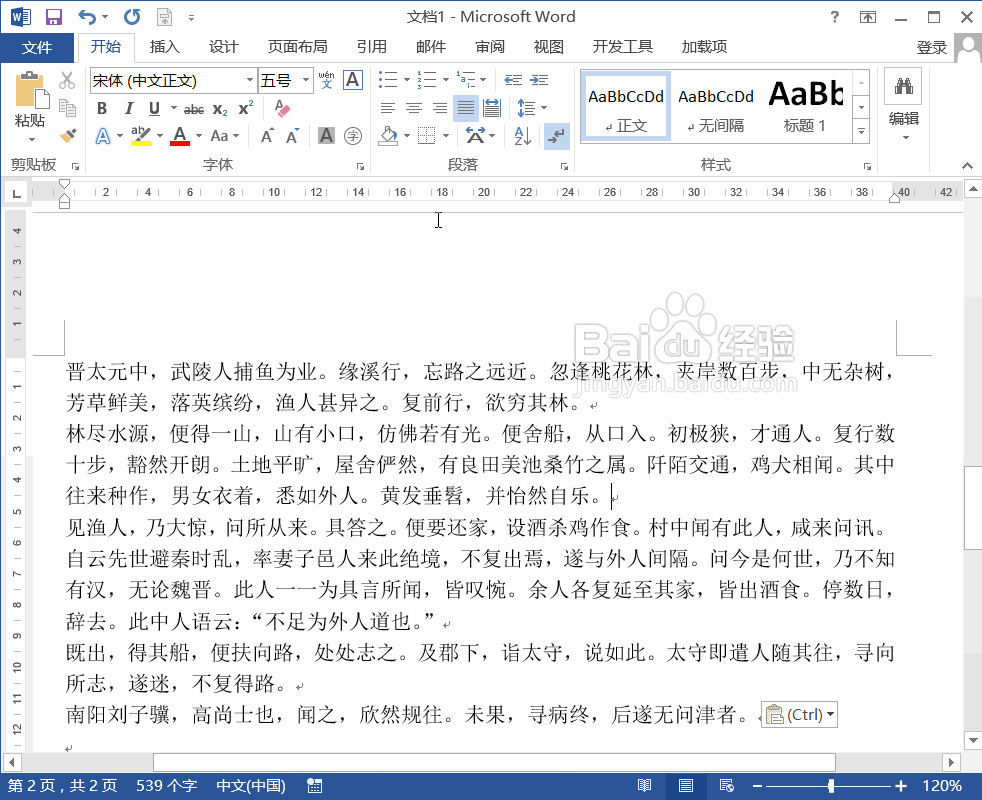Screen dimensions: 982x800
Task: Toggle Italic formatting
Action: click(128, 108)
